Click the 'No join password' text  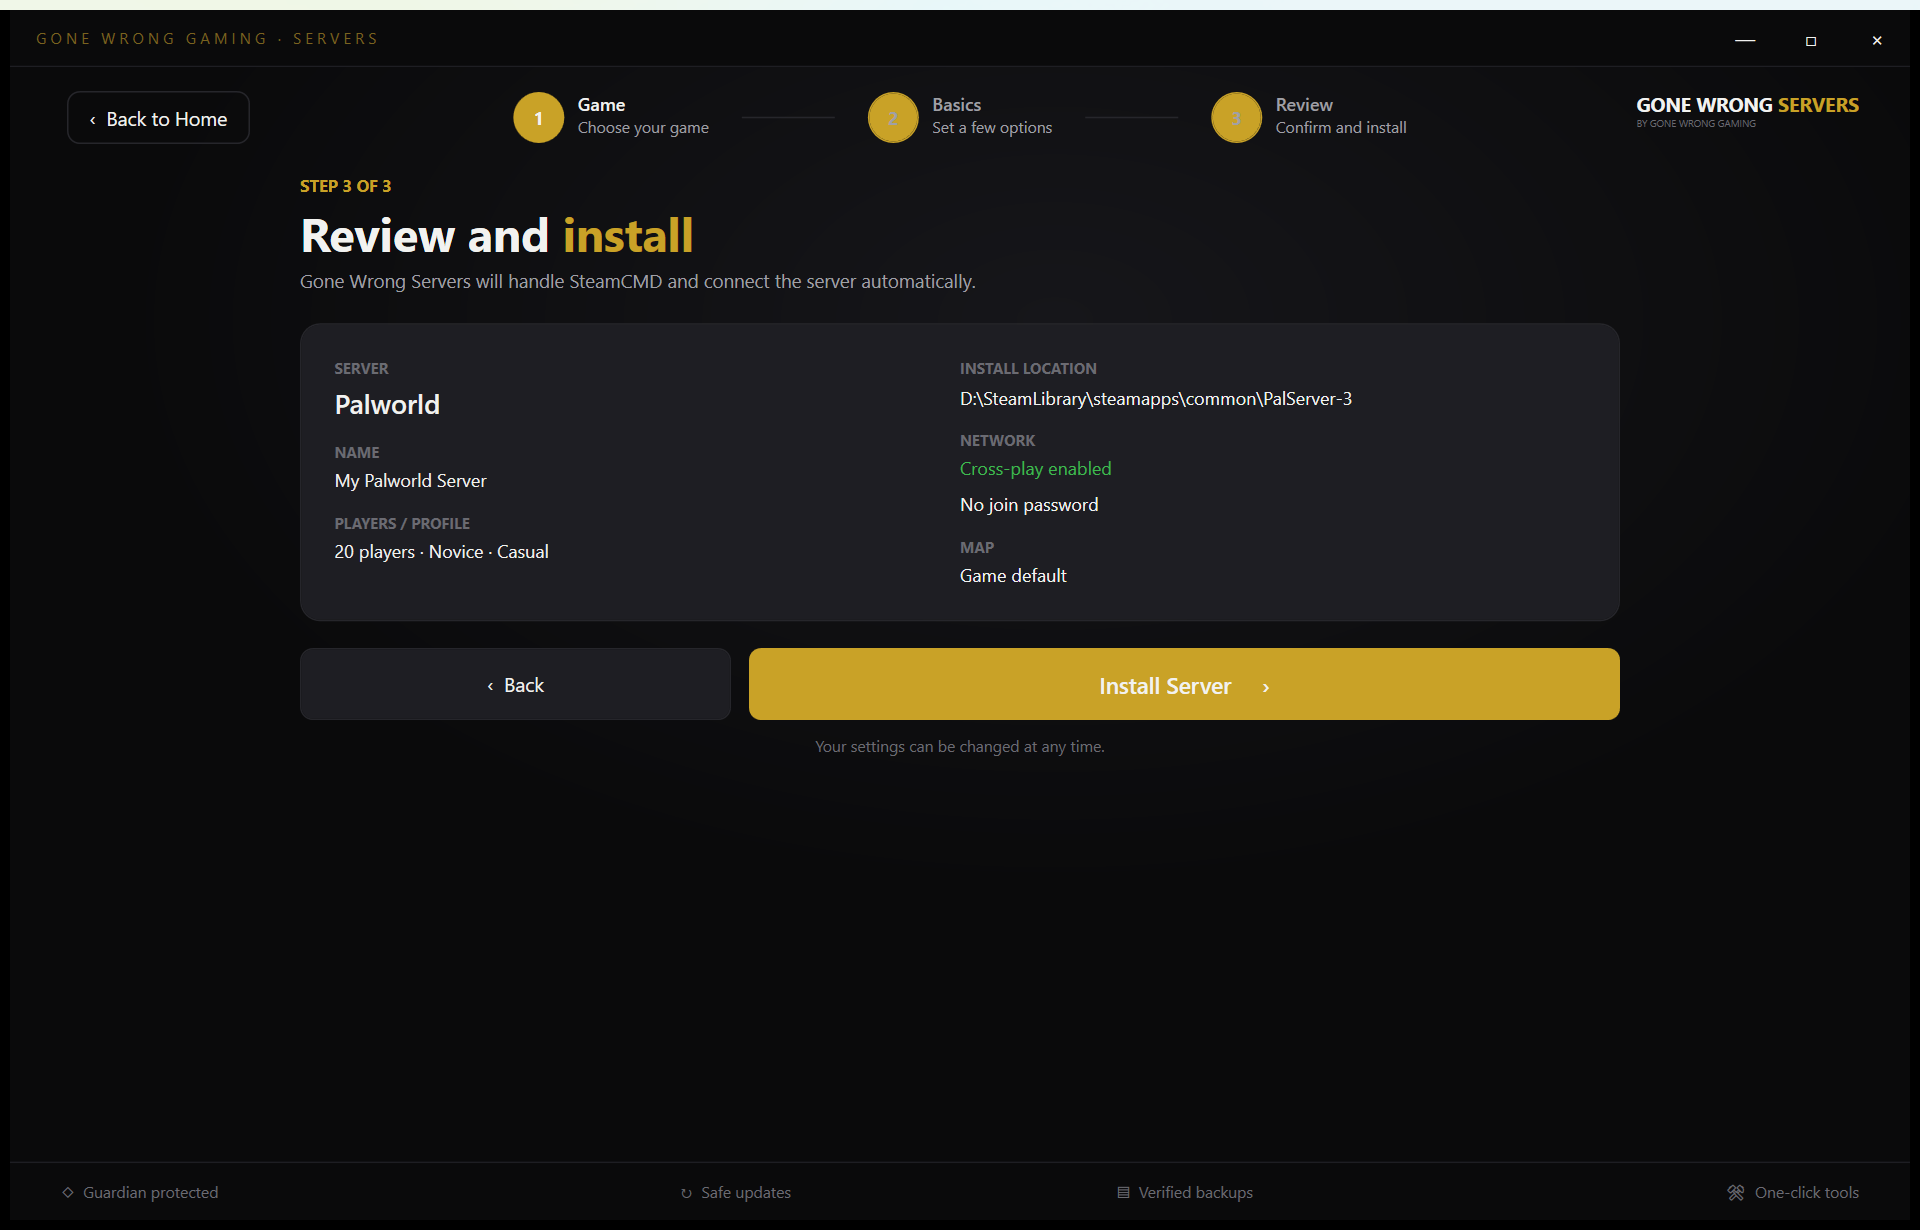1029,504
